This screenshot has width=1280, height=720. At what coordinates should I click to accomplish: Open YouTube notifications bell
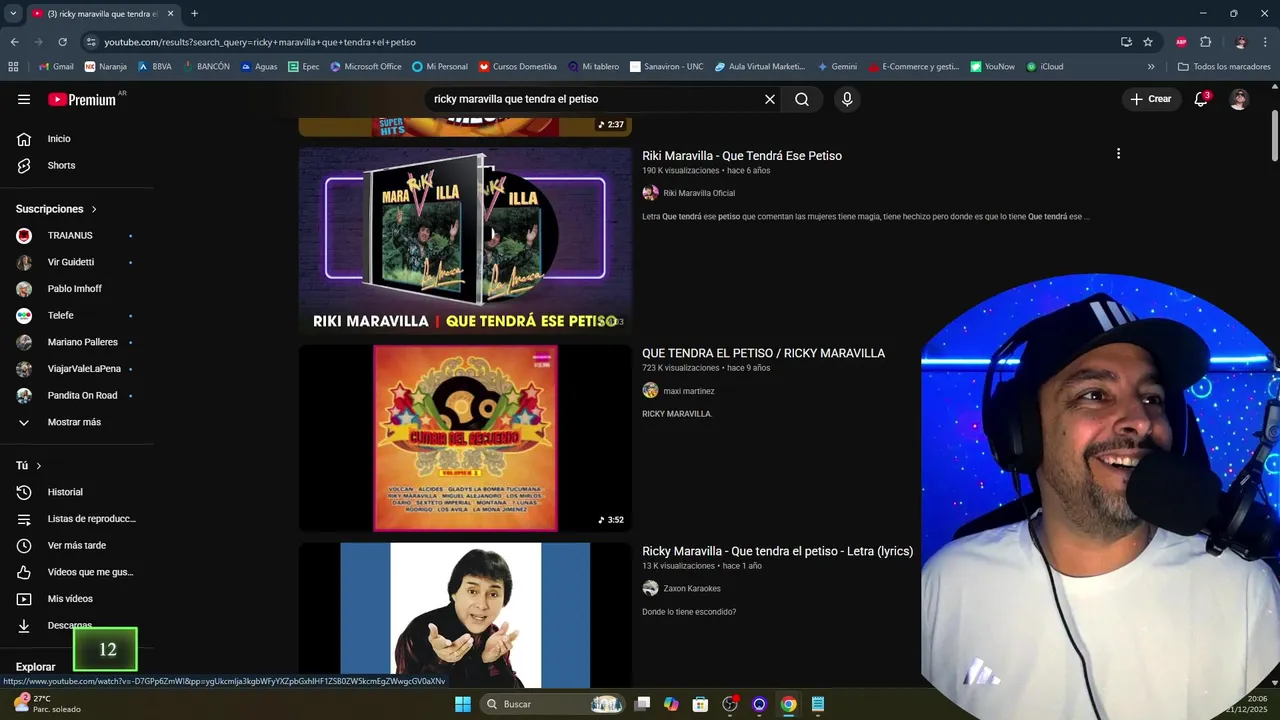coord(1201,99)
